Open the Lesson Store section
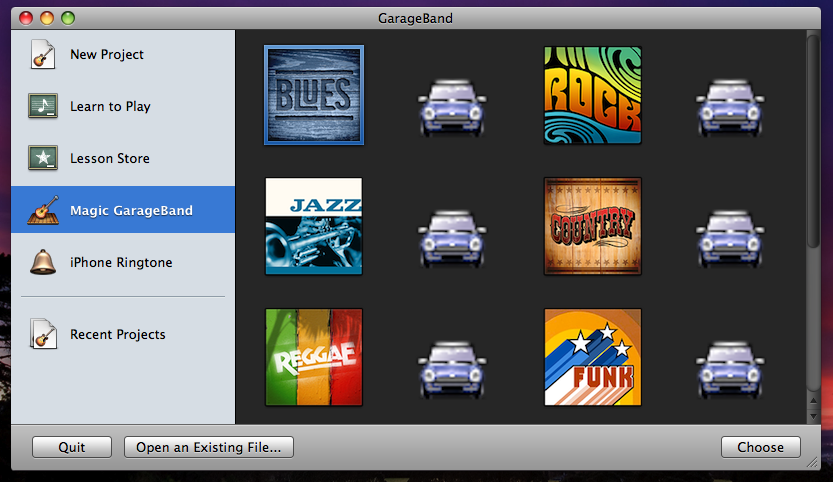The width and height of the screenshot is (833, 482). [123, 158]
